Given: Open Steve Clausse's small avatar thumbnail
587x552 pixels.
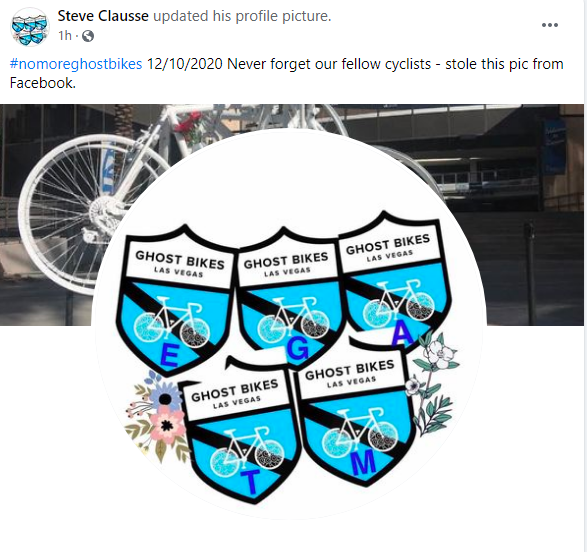Looking at the screenshot, I should [30, 27].
